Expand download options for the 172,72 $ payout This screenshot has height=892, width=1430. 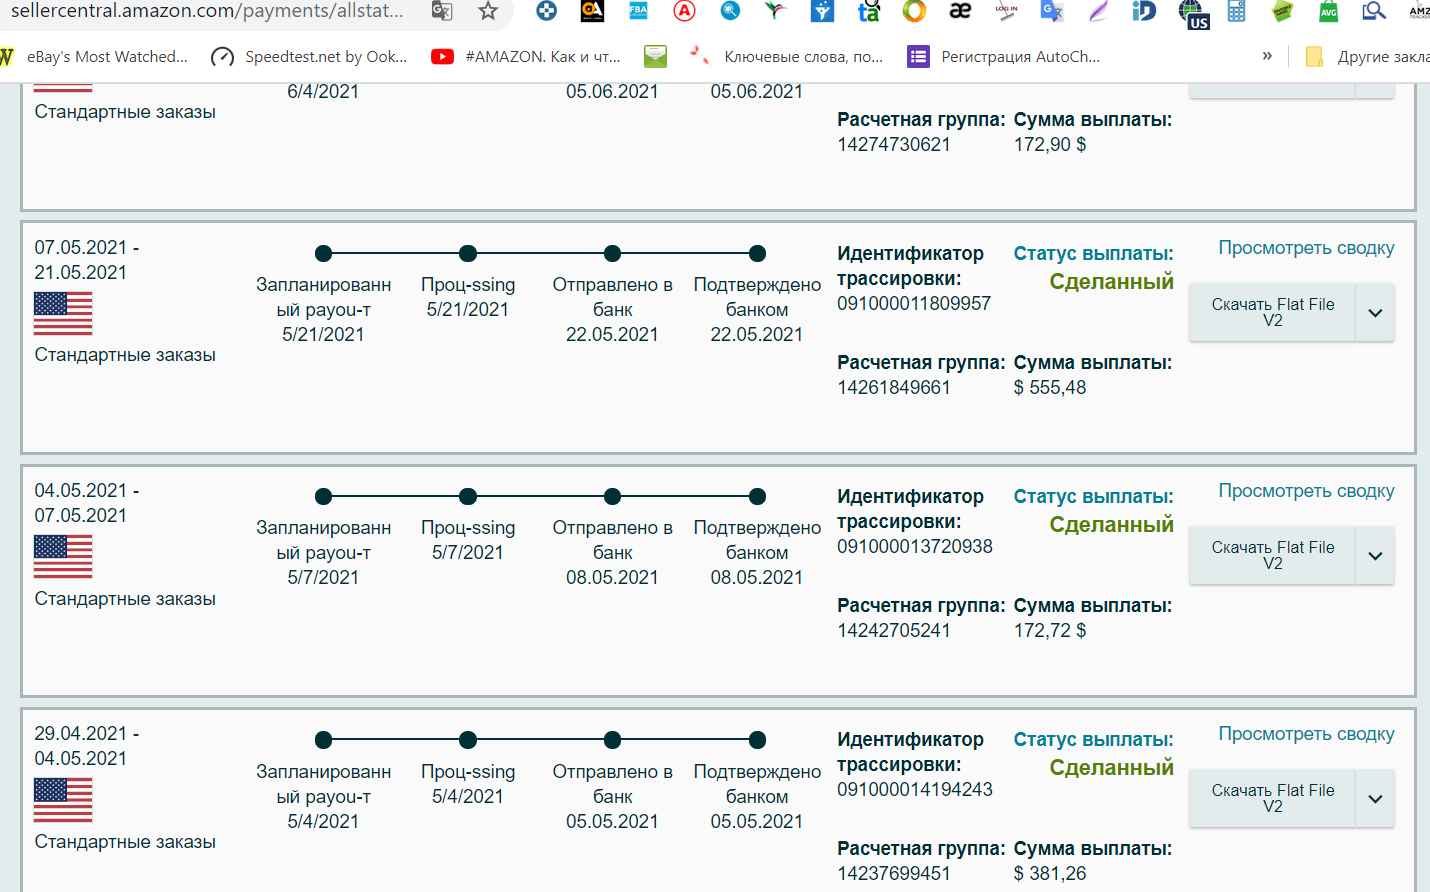(x=1375, y=555)
